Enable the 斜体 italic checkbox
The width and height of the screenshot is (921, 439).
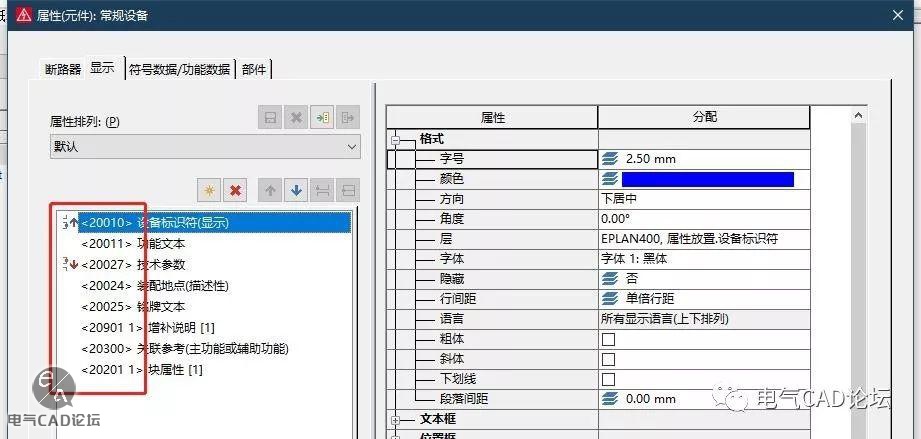(608, 360)
